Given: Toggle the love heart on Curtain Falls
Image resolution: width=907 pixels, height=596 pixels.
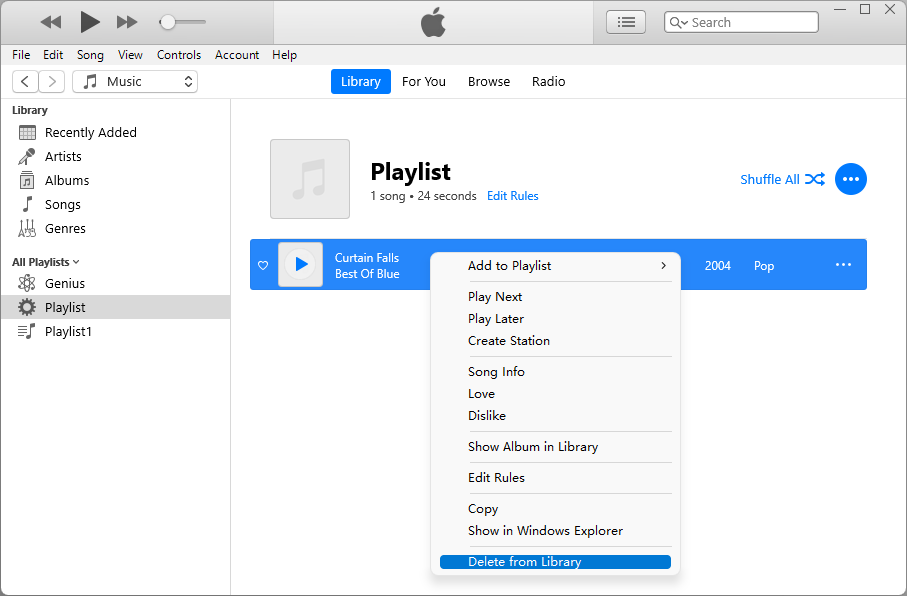Looking at the screenshot, I should click(263, 266).
